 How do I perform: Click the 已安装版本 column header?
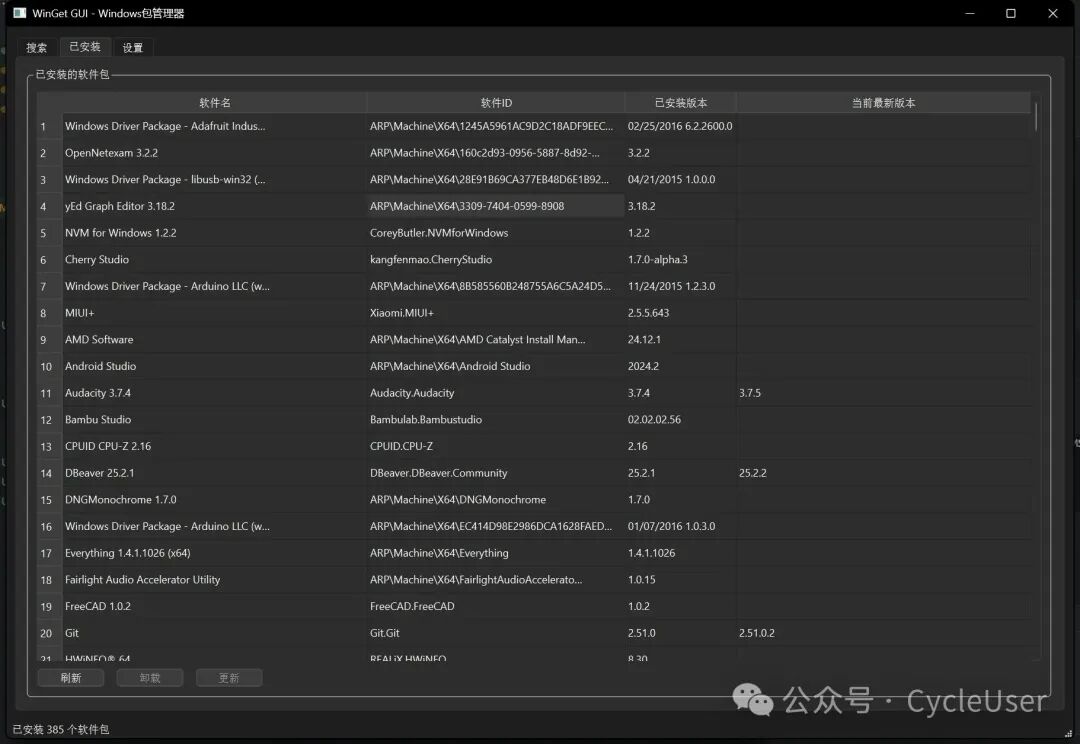(x=681, y=103)
